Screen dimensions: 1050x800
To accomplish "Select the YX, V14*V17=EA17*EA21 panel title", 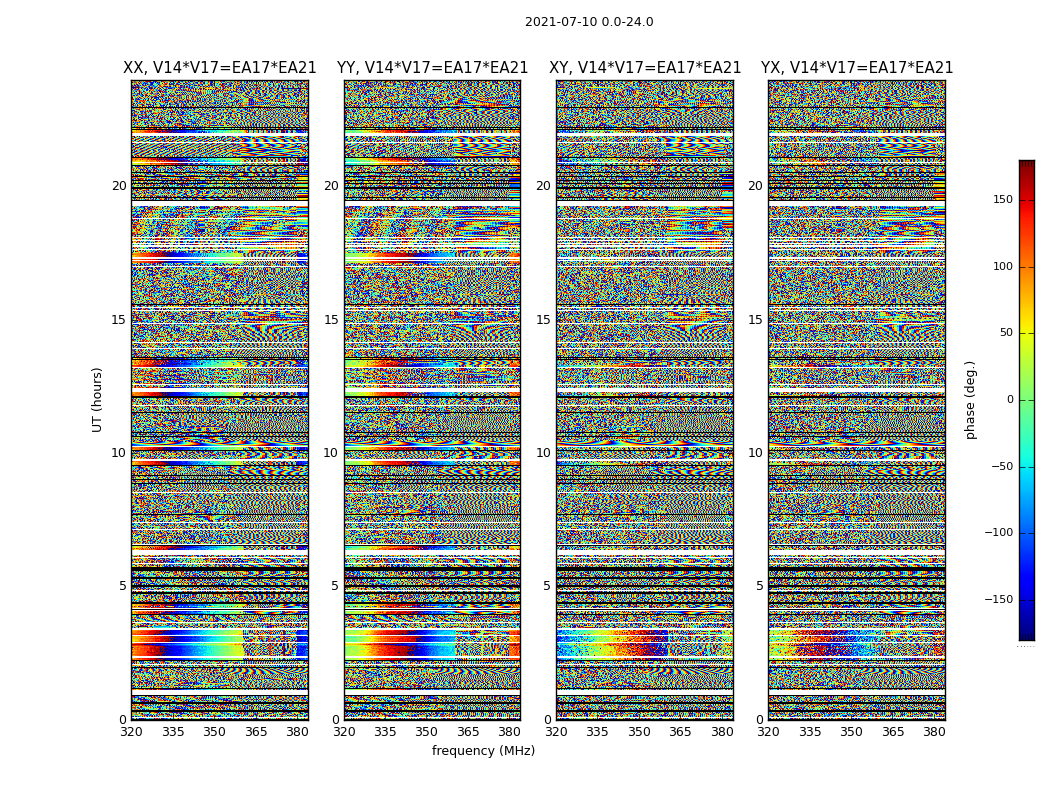I will click(856, 68).
